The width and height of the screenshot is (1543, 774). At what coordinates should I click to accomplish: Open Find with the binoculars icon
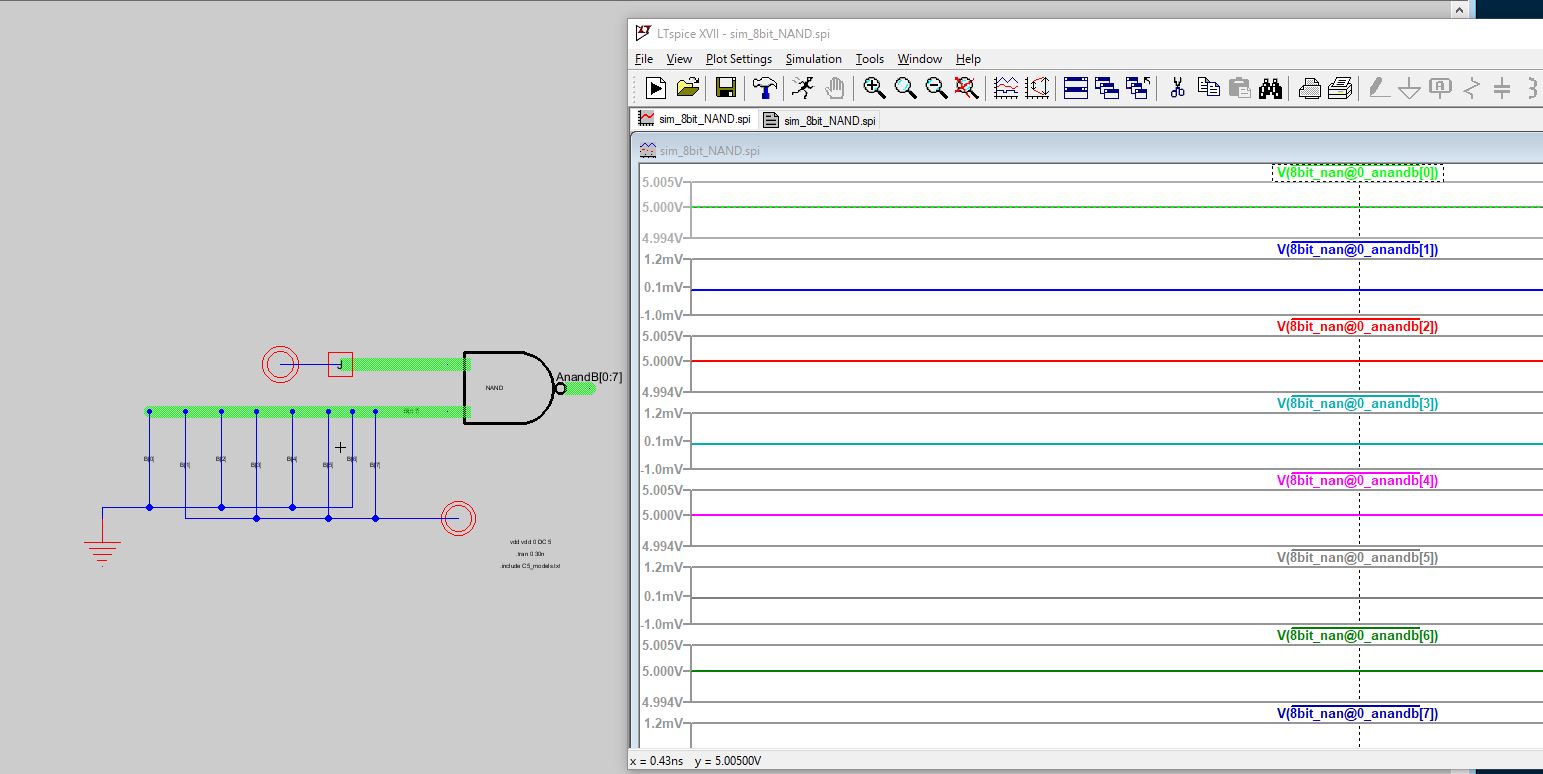(1270, 88)
